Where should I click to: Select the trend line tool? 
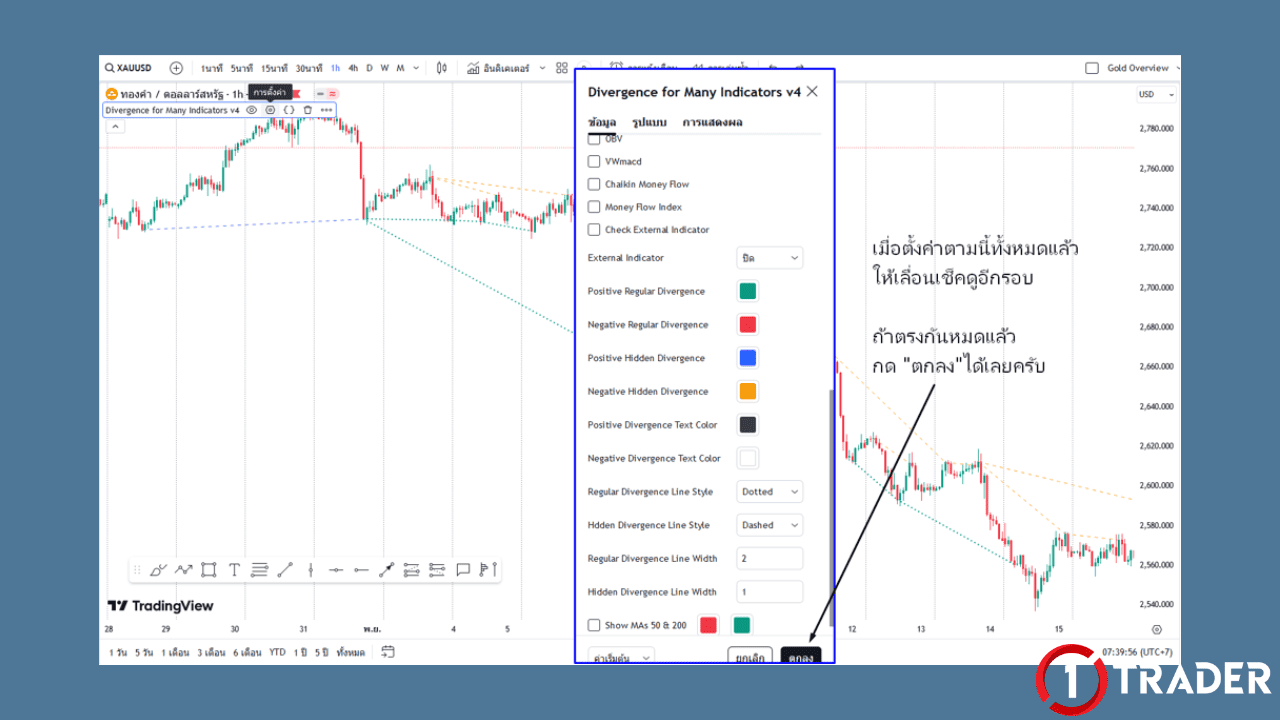(x=285, y=570)
